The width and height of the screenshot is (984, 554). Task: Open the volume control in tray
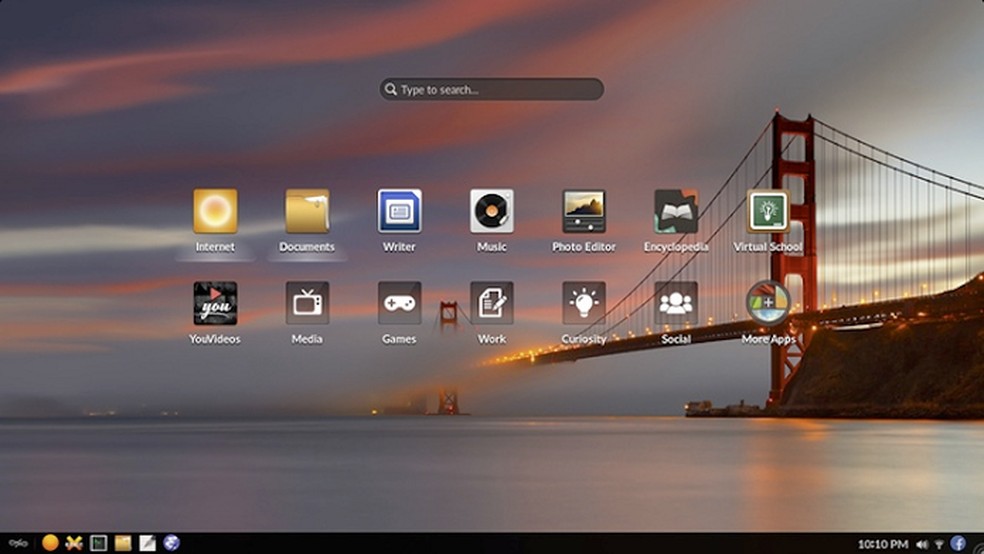pyautogui.click(x=921, y=544)
